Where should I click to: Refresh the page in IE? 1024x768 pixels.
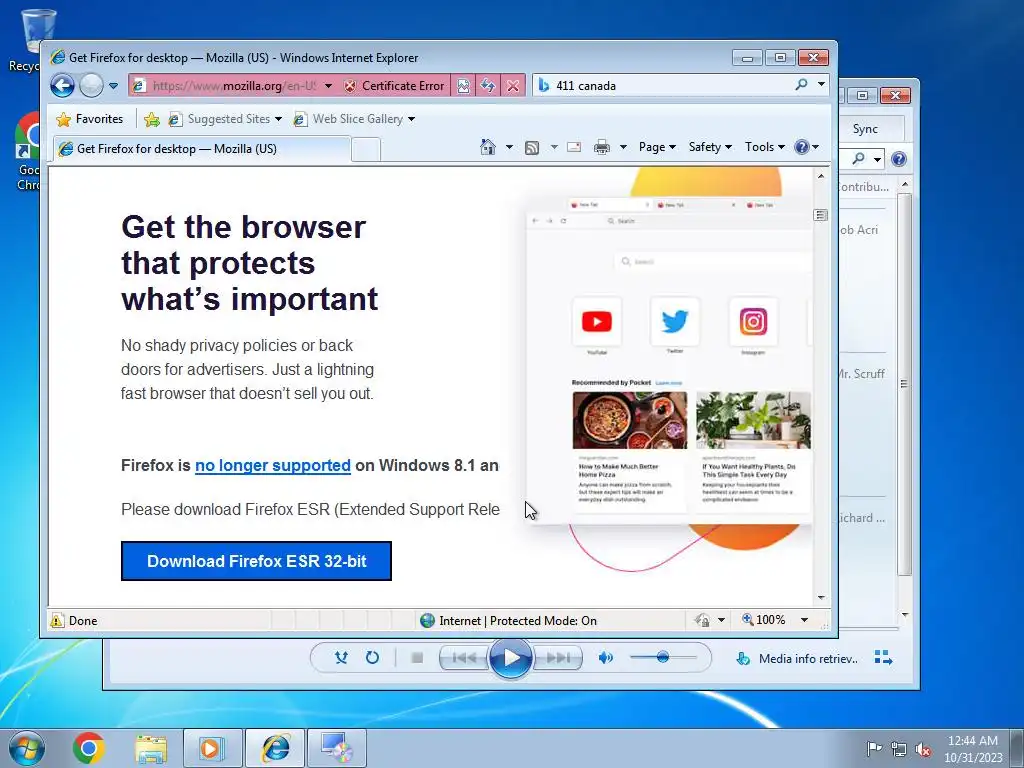(488, 86)
